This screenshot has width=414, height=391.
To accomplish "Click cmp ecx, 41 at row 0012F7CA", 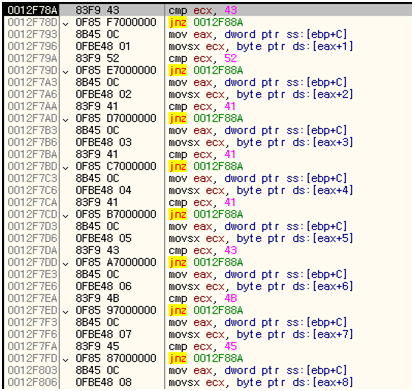I will click(202, 202).
